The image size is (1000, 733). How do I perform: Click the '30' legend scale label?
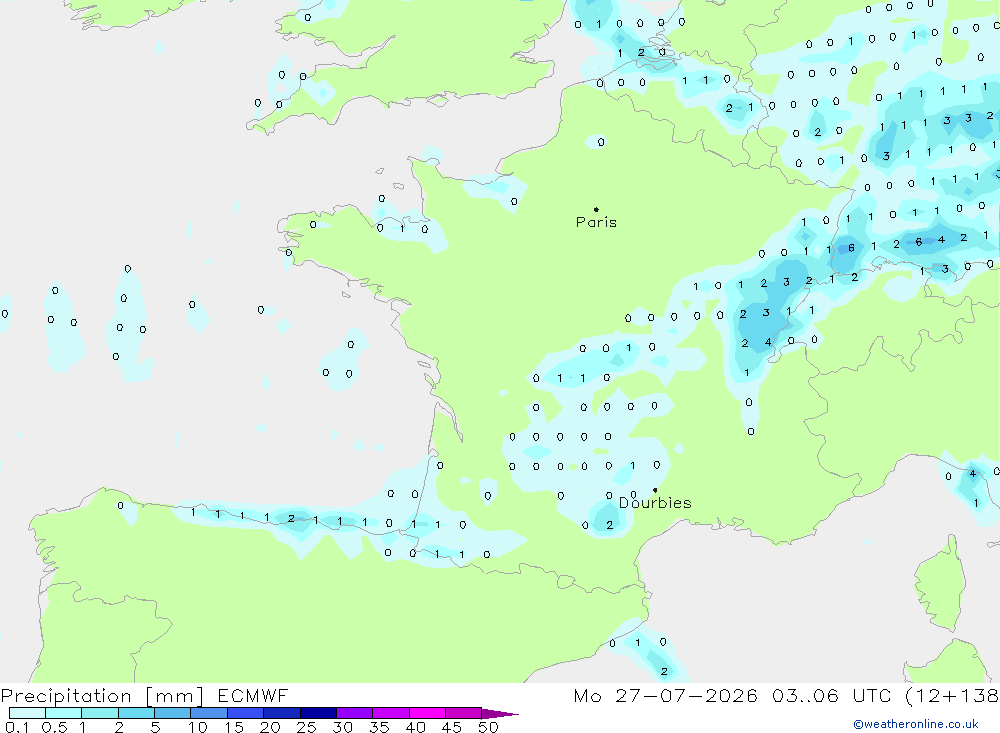(343, 727)
